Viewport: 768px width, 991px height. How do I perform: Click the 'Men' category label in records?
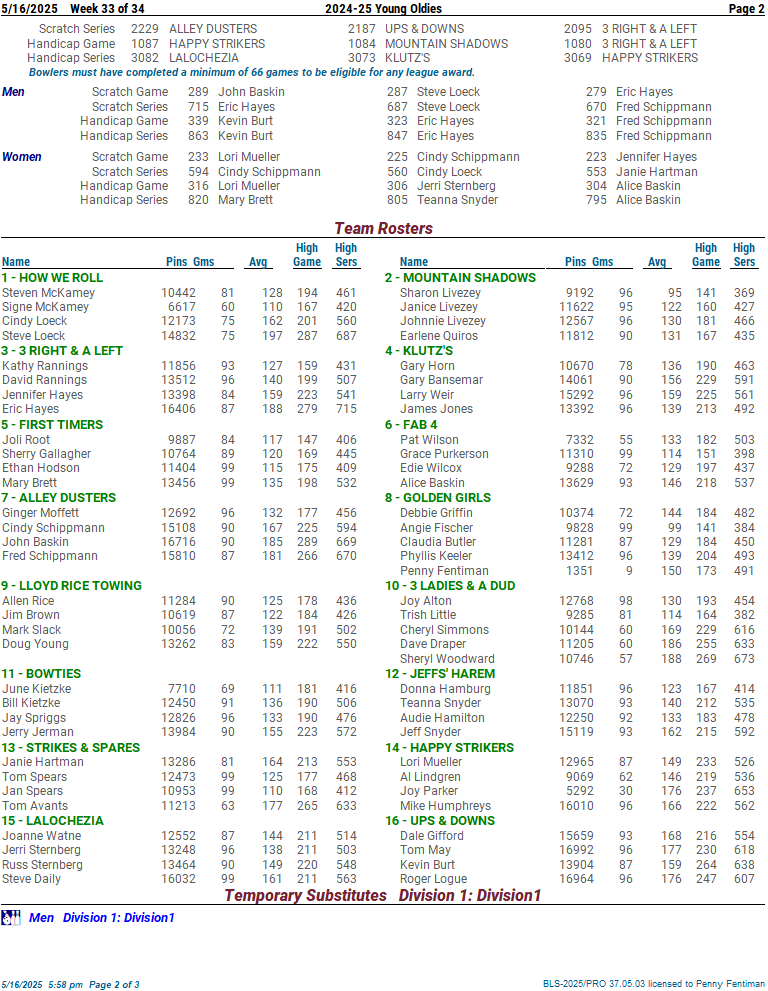coord(13,92)
